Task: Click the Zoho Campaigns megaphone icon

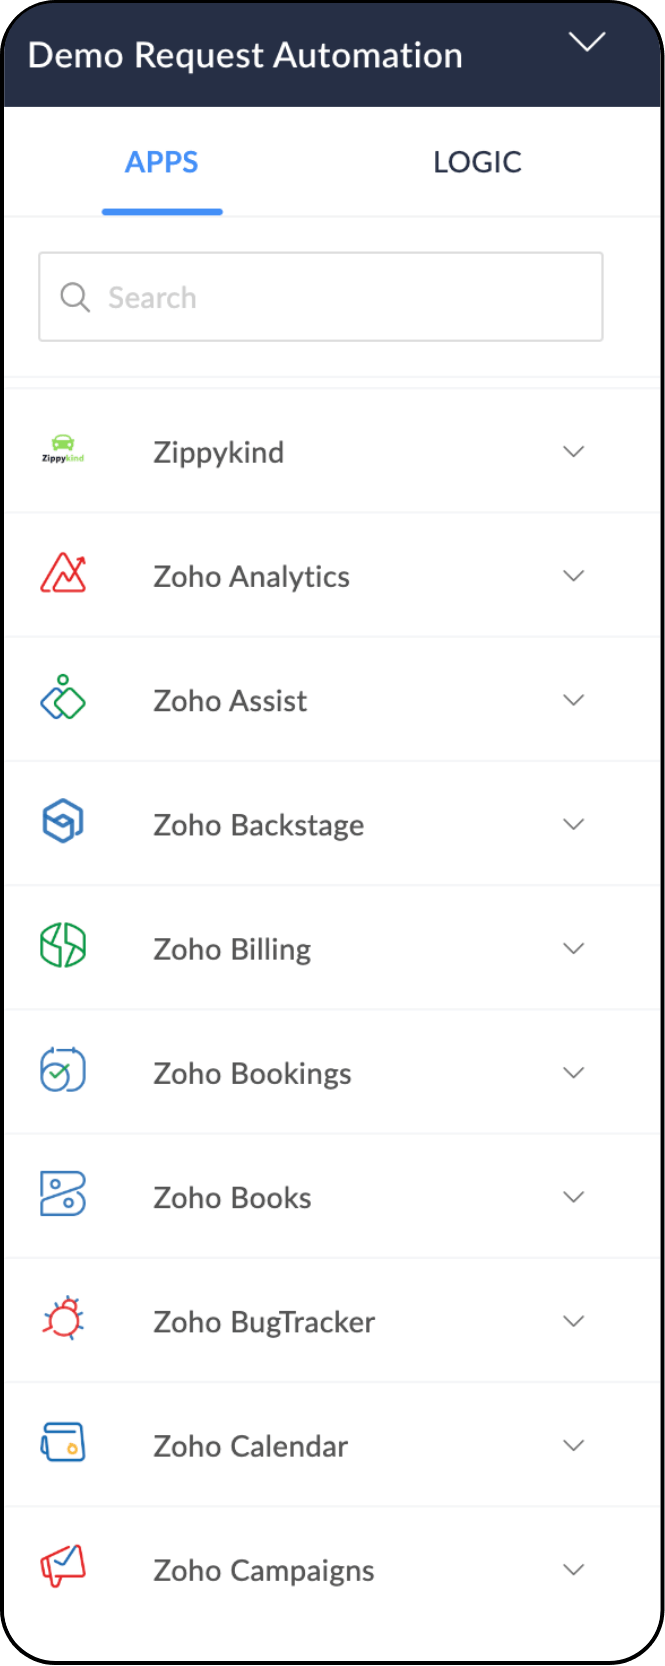Action: tap(63, 1567)
